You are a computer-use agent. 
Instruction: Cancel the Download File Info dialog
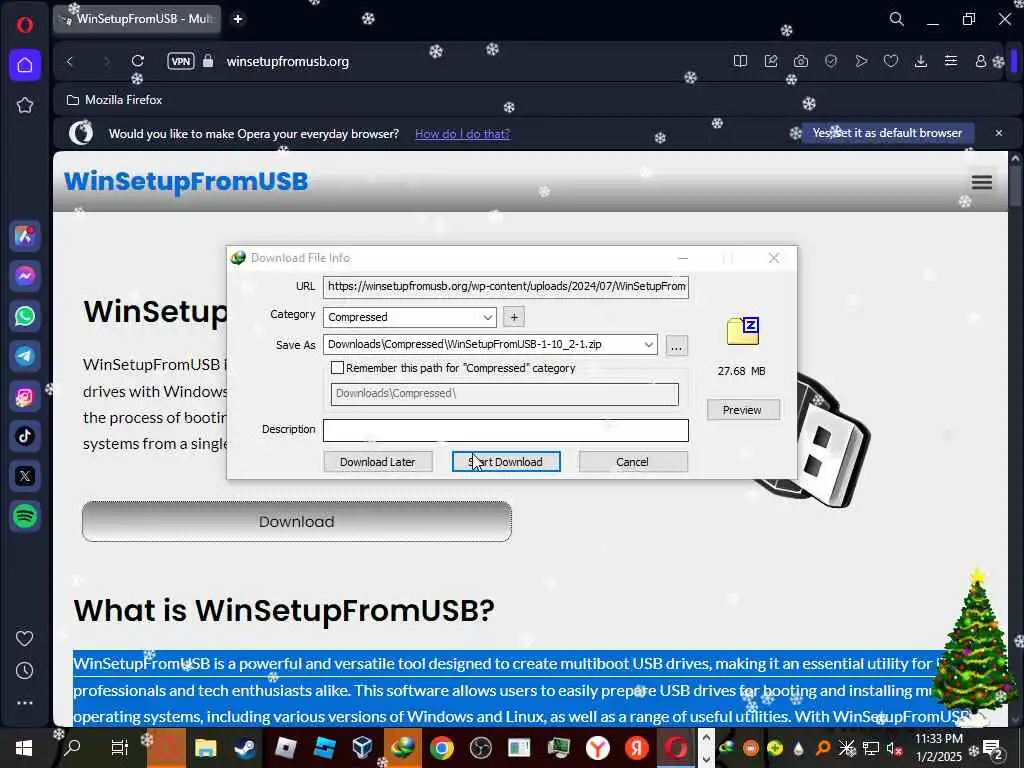pyautogui.click(x=633, y=462)
